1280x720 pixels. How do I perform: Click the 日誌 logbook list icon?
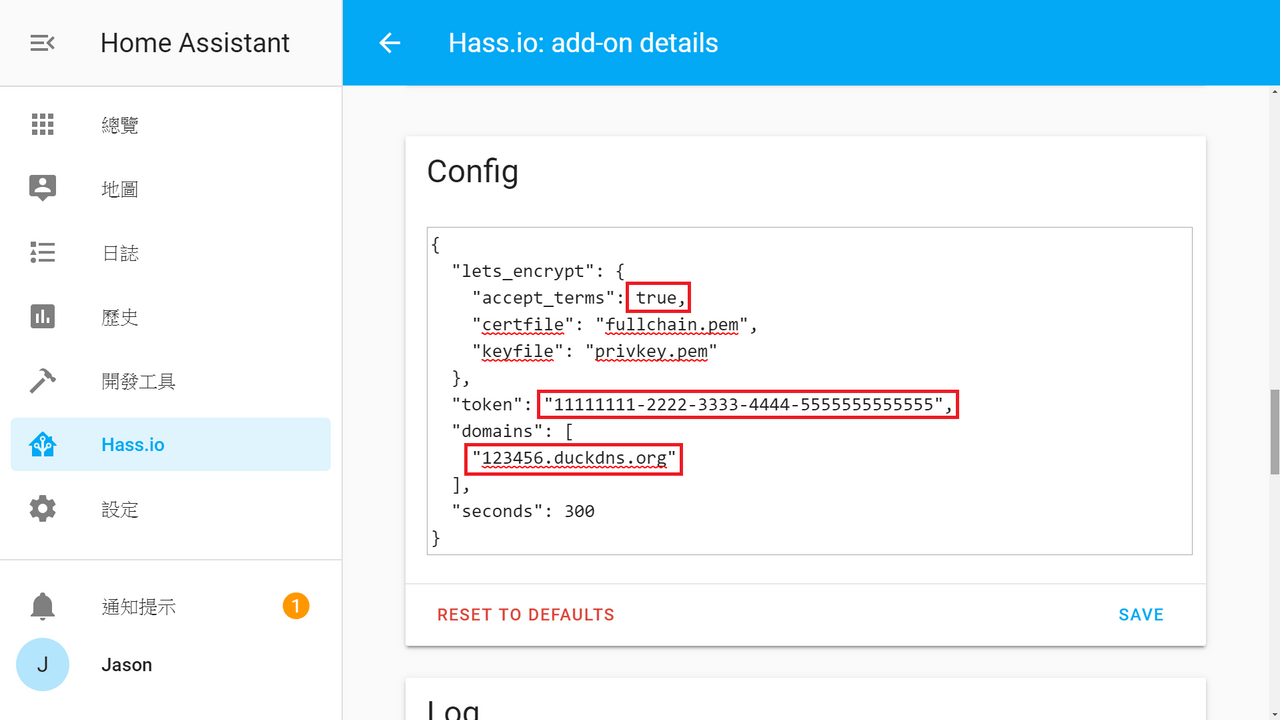pos(42,252)
